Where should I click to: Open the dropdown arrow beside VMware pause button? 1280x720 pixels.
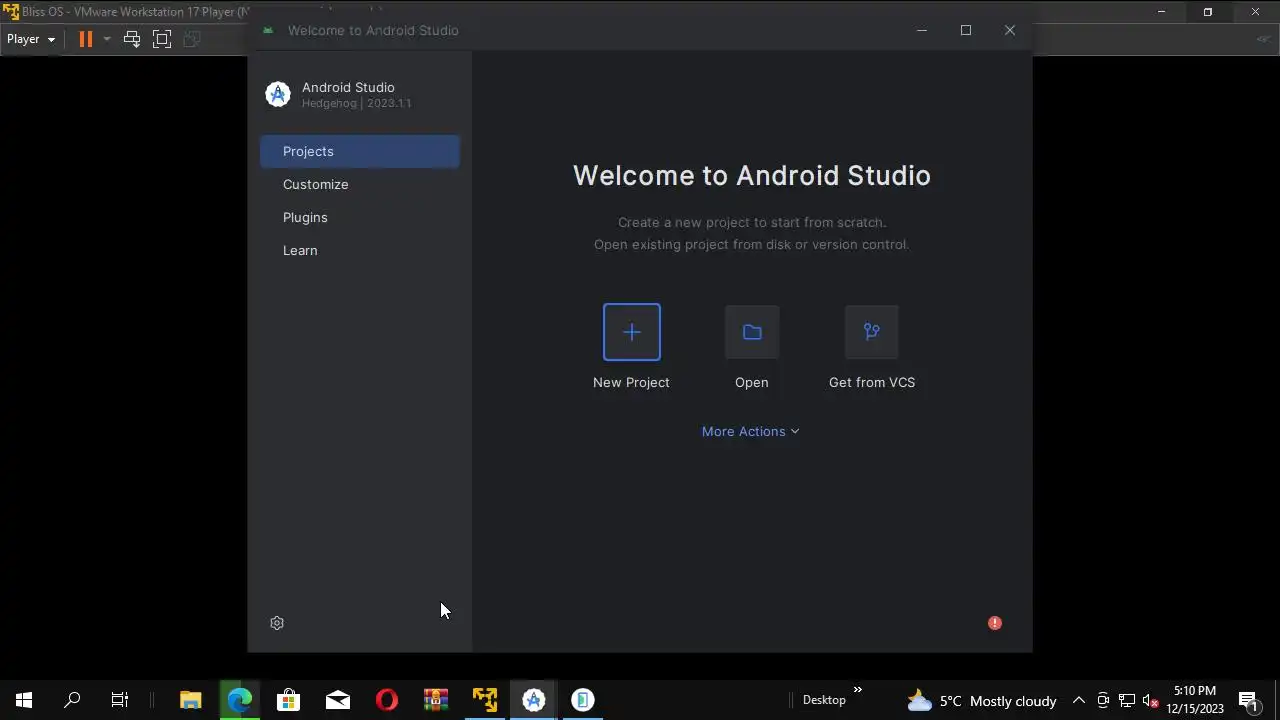pos(106,39)
